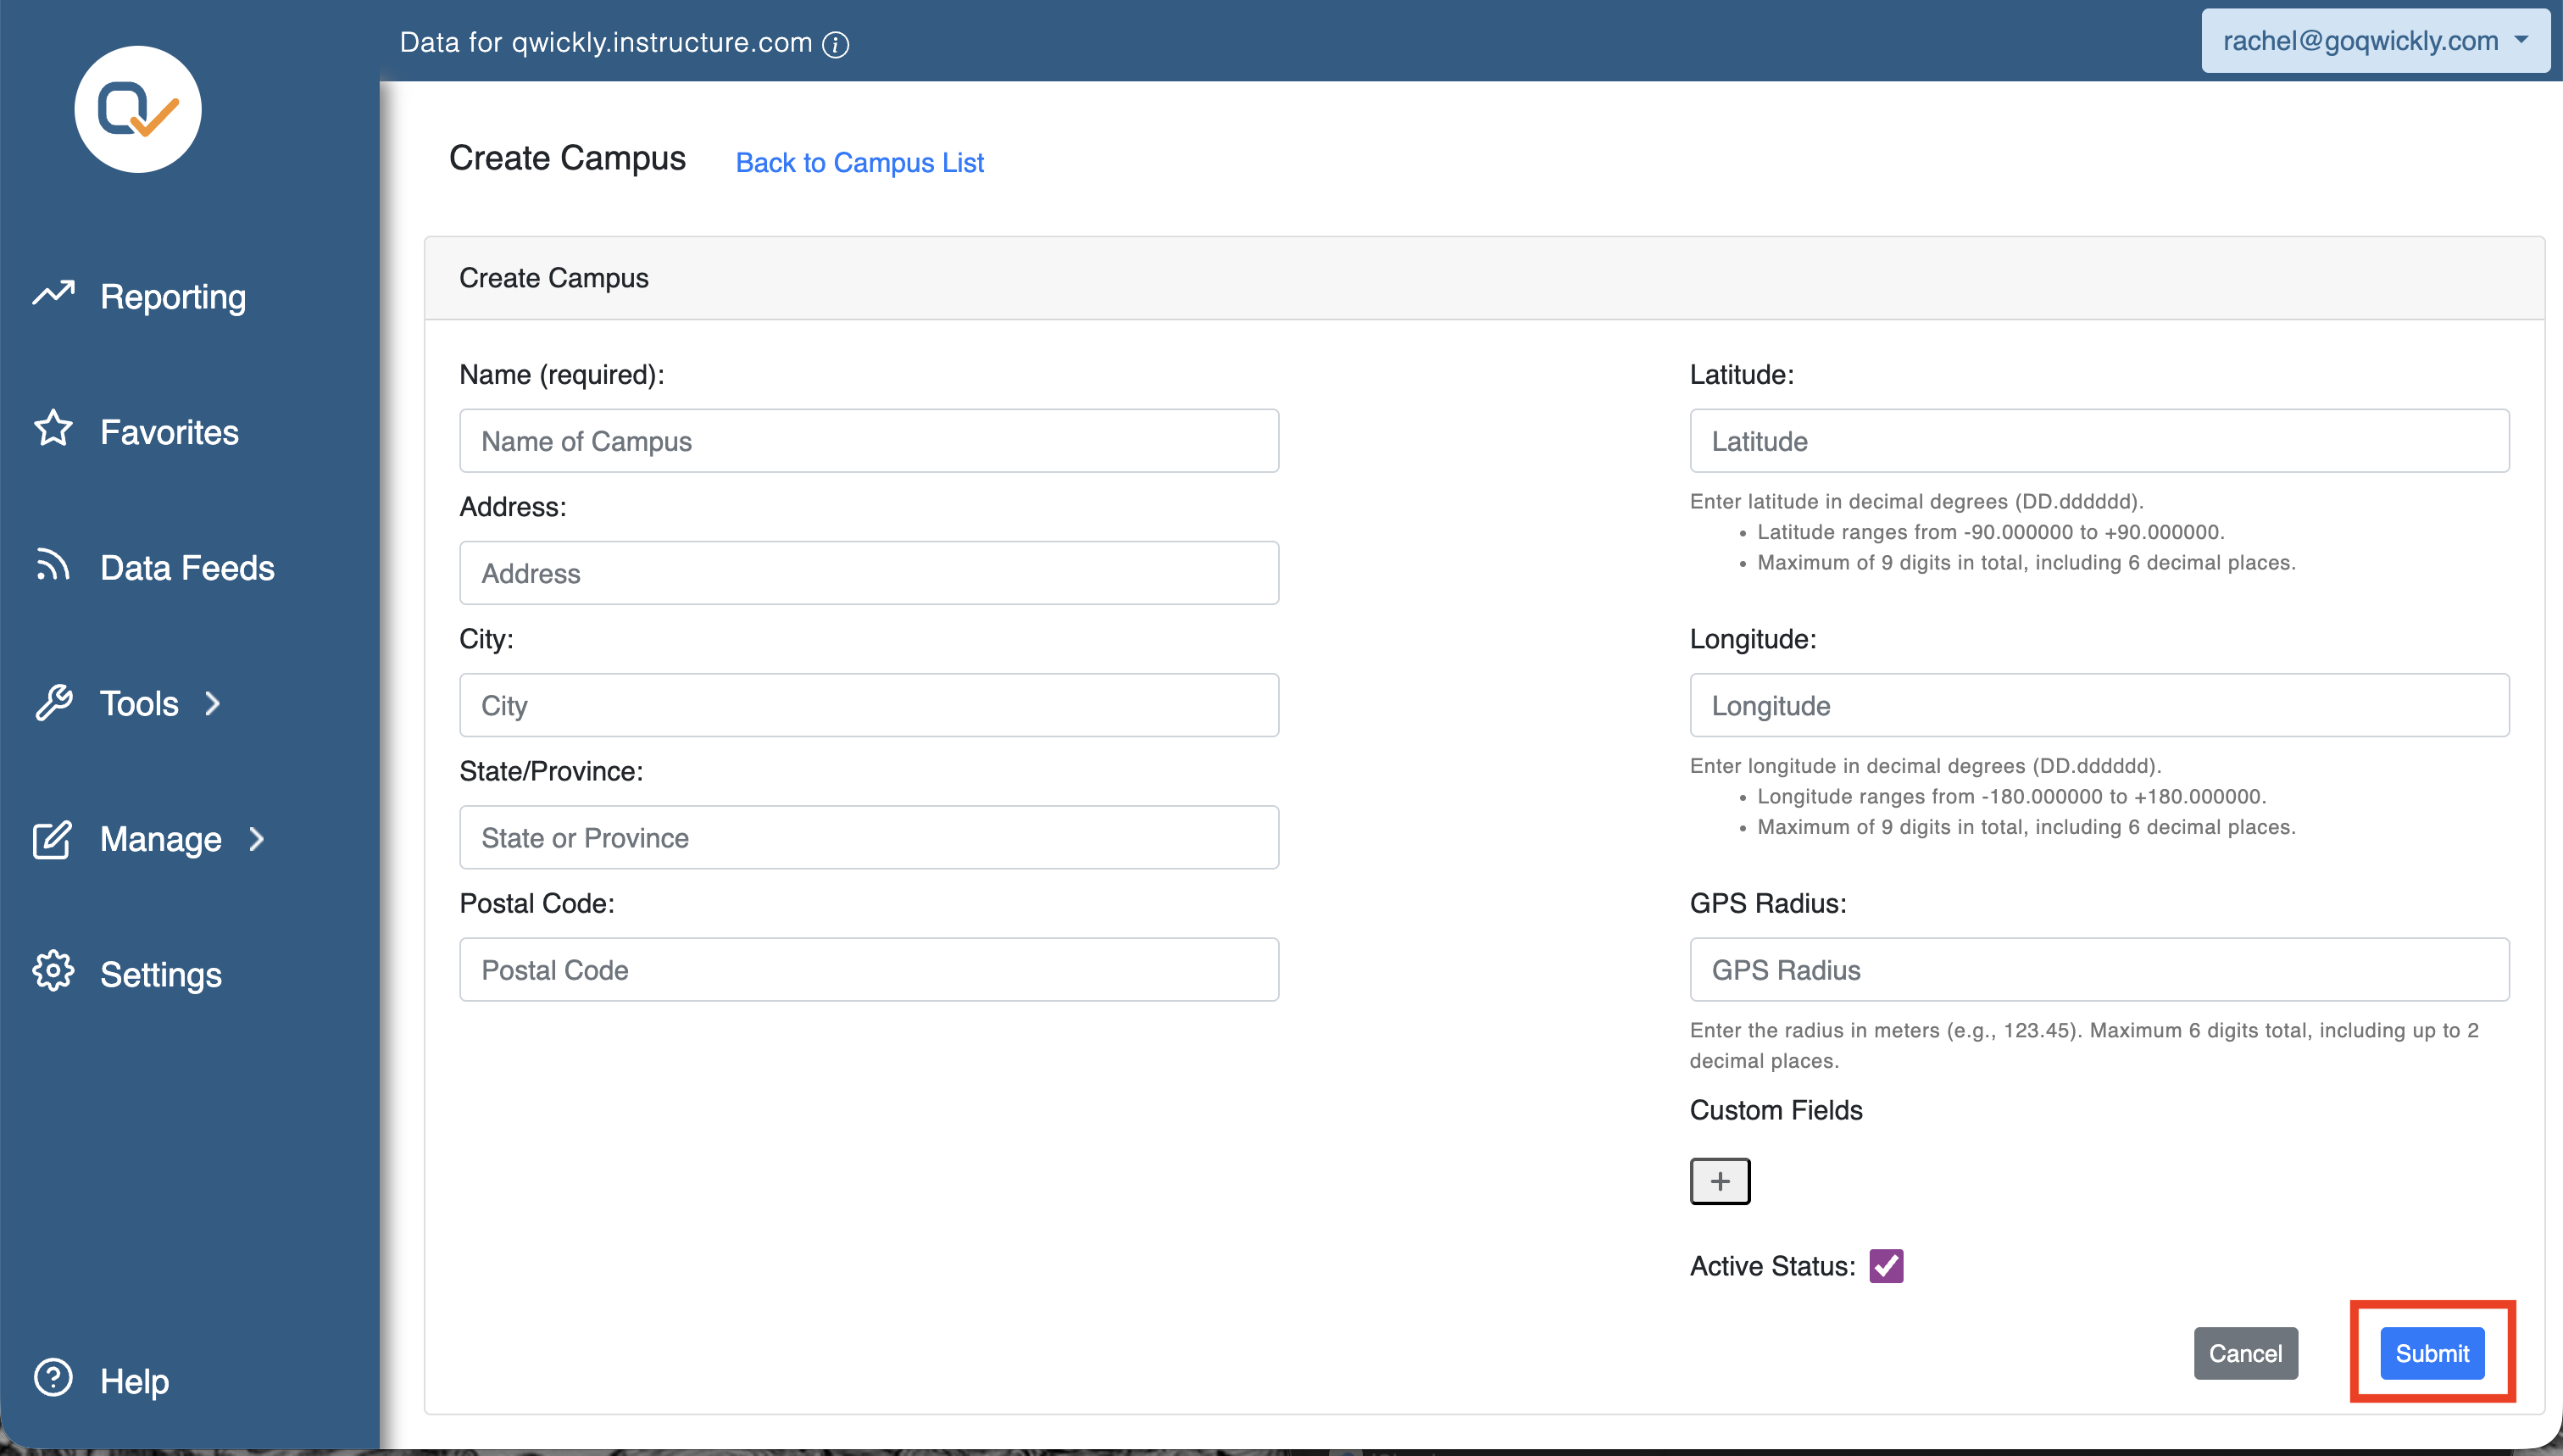Focus the GPS Radius input field
Image resolution: width=2563 pixels, height=1456 pixels.
coord(2099,970)
